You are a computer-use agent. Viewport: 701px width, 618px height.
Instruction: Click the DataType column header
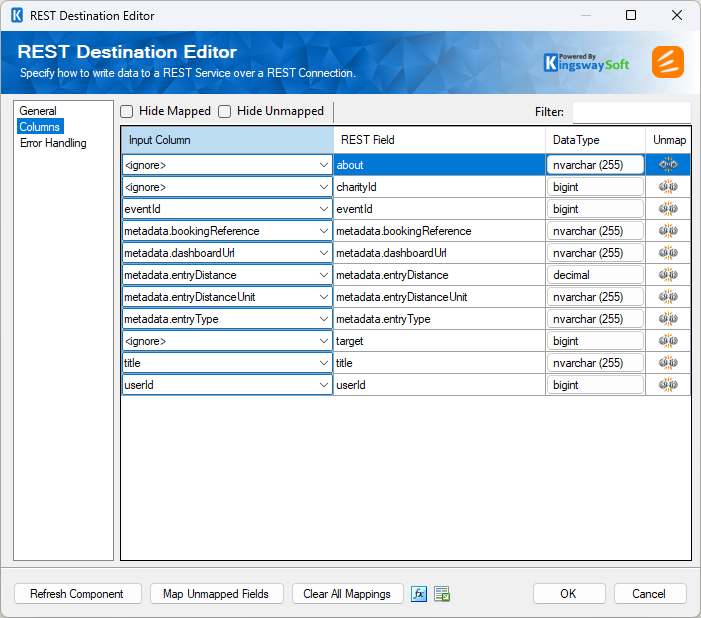coord(595,140)
